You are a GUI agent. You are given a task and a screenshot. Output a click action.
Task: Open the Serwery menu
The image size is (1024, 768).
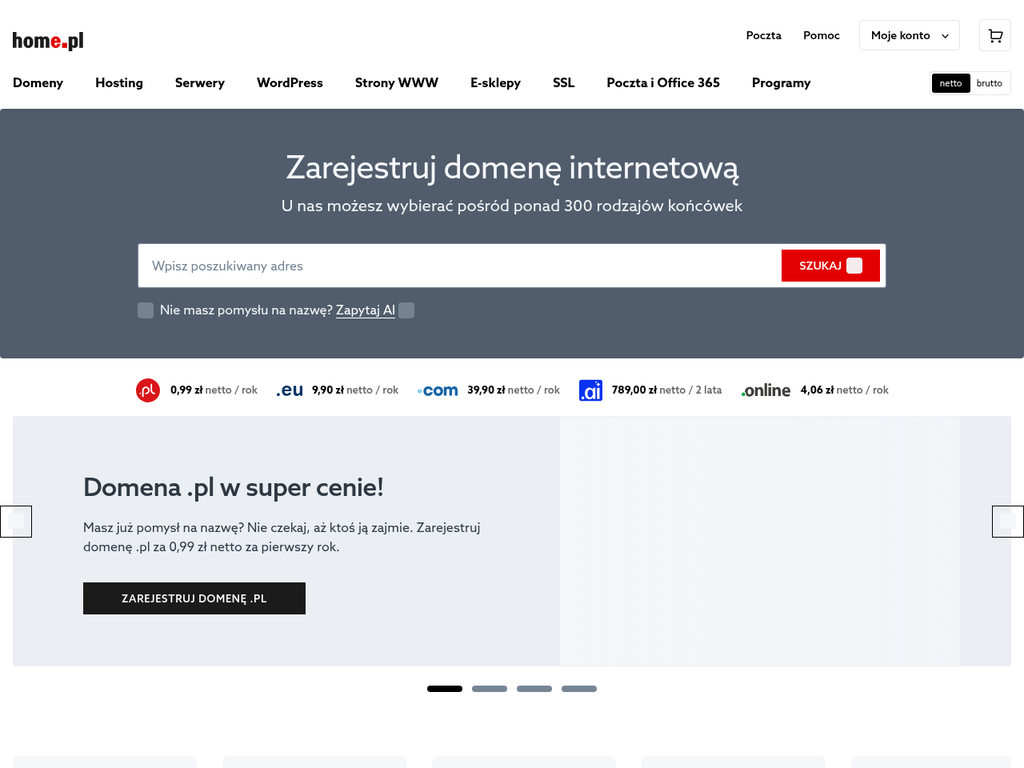(200, 83)
